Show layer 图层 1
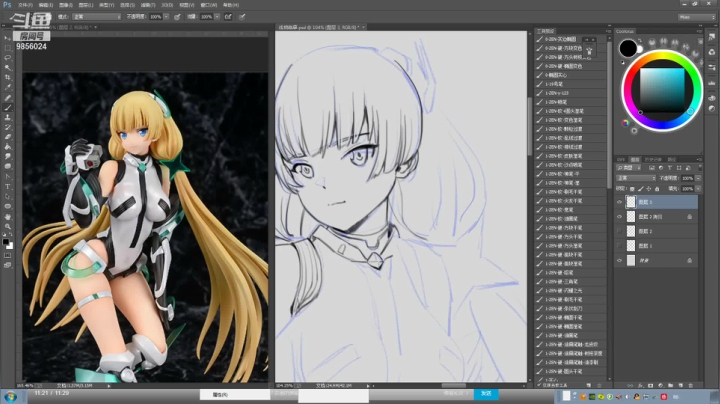This screenshot has width=720, height=404. (619, 246)
